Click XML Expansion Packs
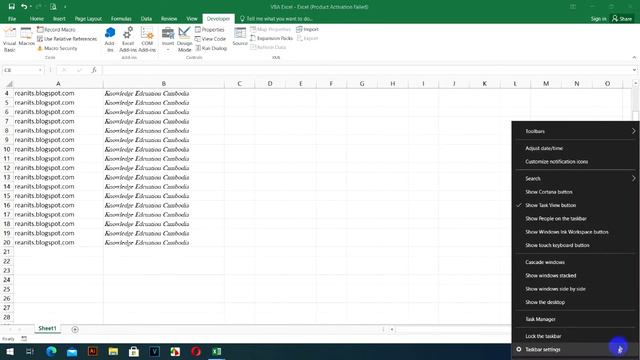Image resolution: width=640 pixels, height=360 pixels. 271,38
